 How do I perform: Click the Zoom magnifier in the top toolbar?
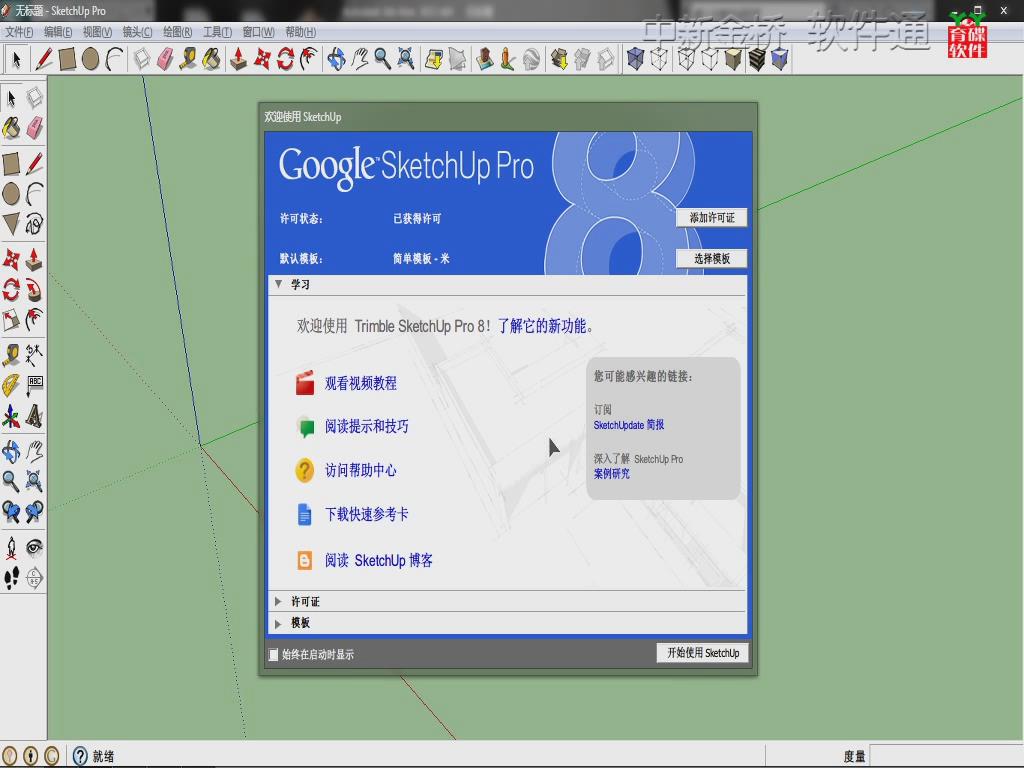[382, 59]
